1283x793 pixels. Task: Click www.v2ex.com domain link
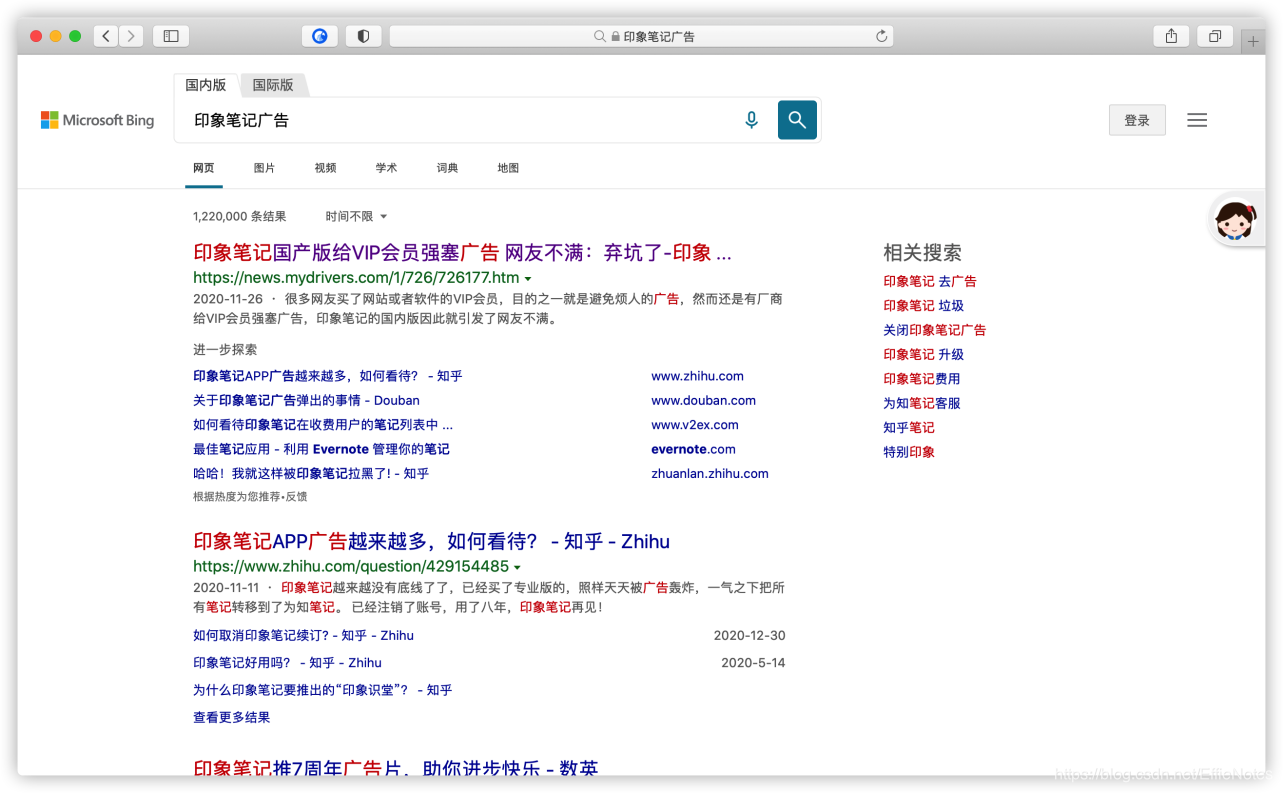click(695, 425)
